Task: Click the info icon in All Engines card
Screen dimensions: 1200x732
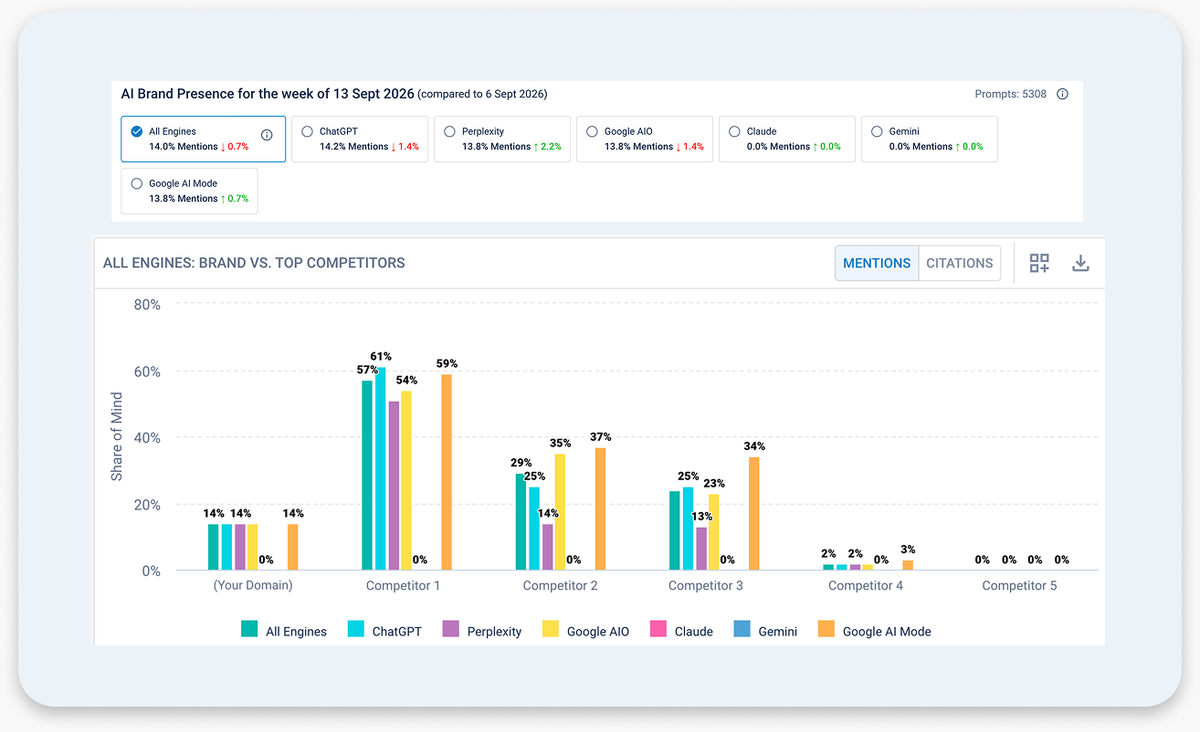Action: point(267,135)
